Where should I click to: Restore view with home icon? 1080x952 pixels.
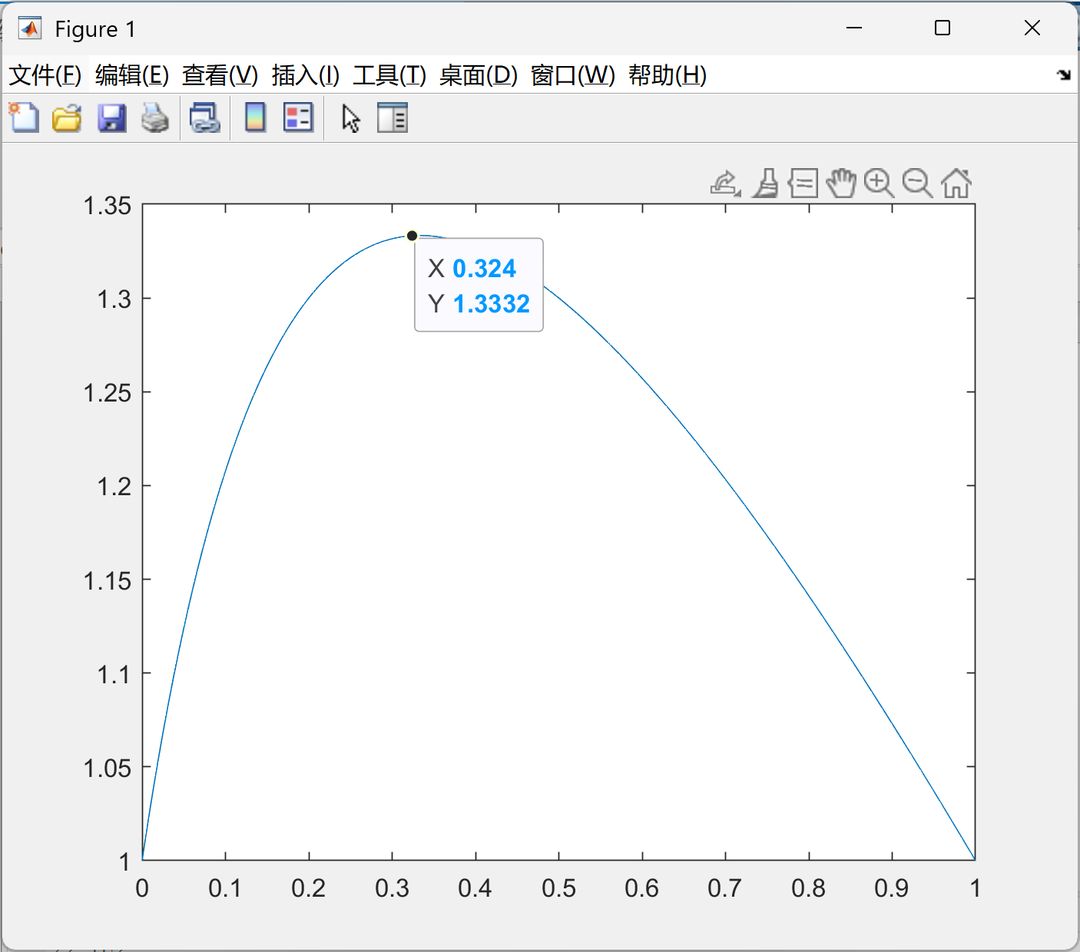[x=956, y=184]
